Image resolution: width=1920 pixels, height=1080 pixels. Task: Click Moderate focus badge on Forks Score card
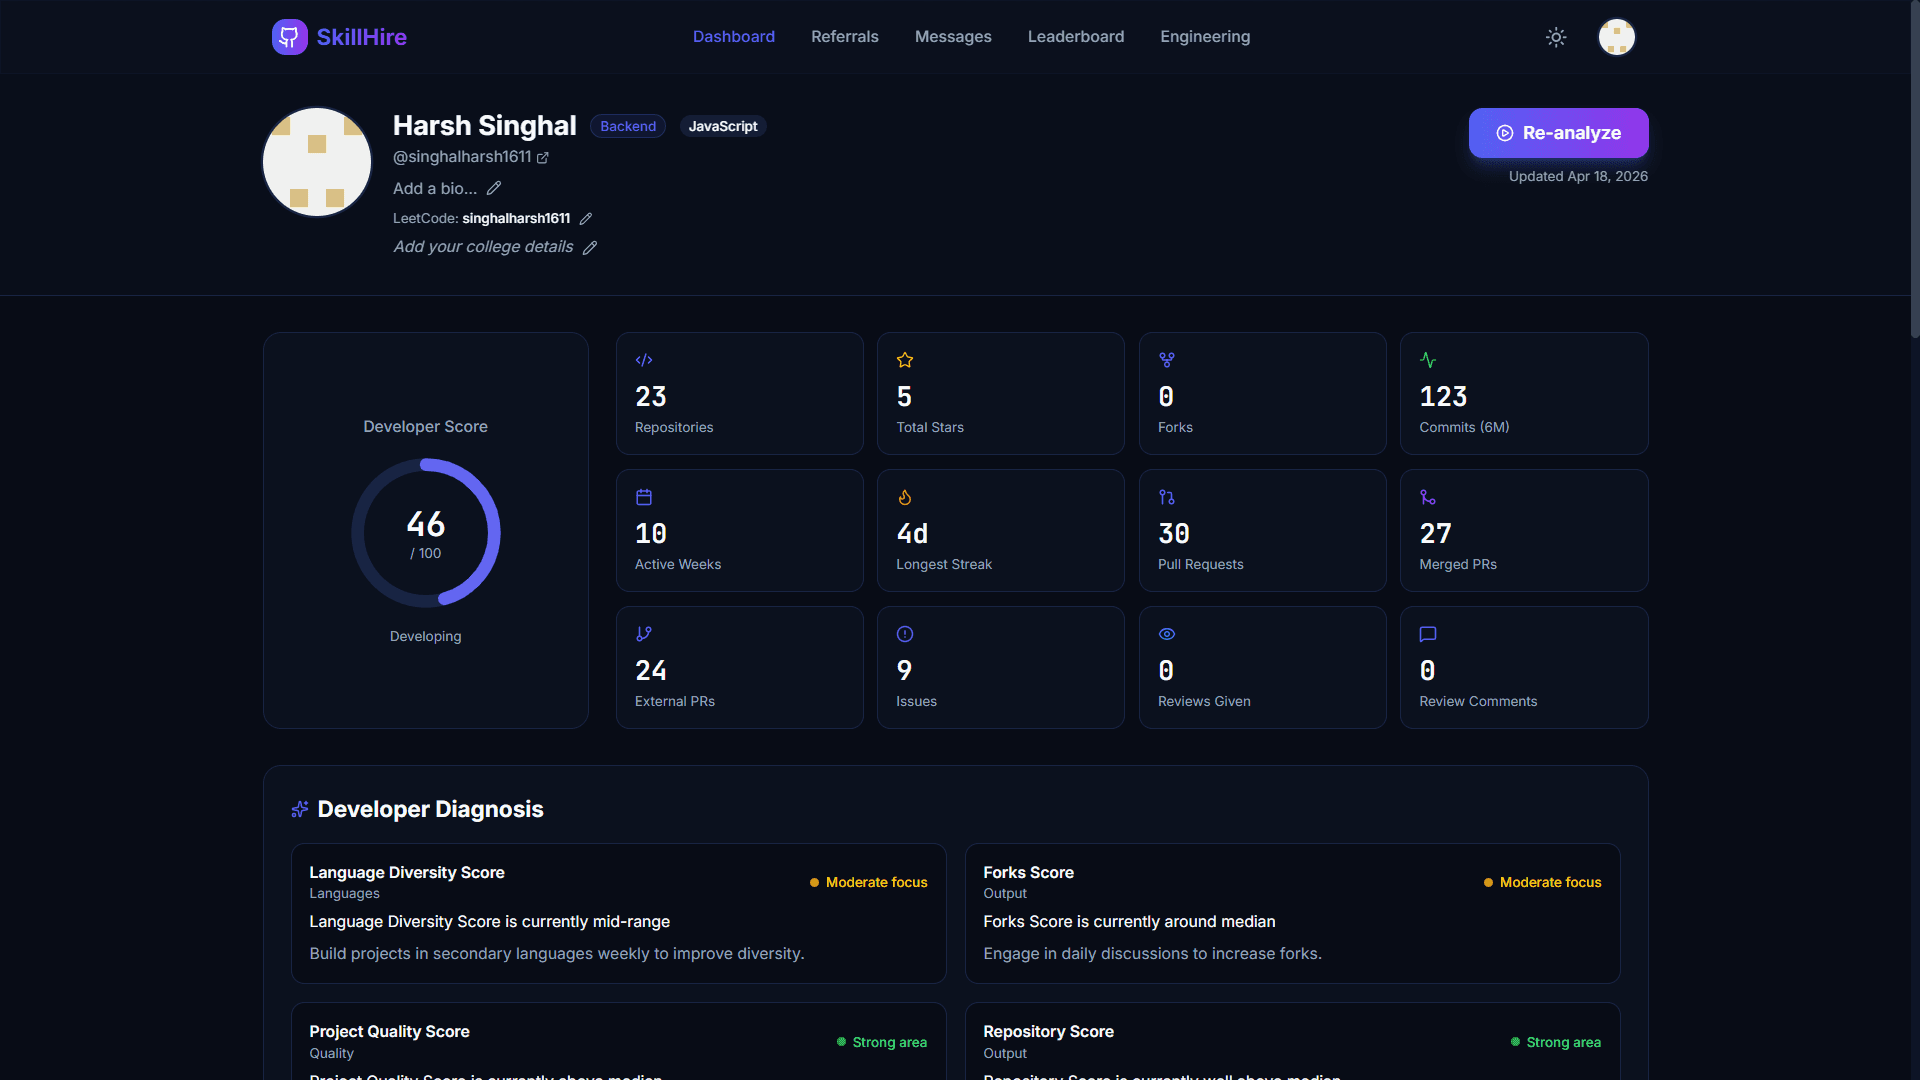tap(1542, 883)
